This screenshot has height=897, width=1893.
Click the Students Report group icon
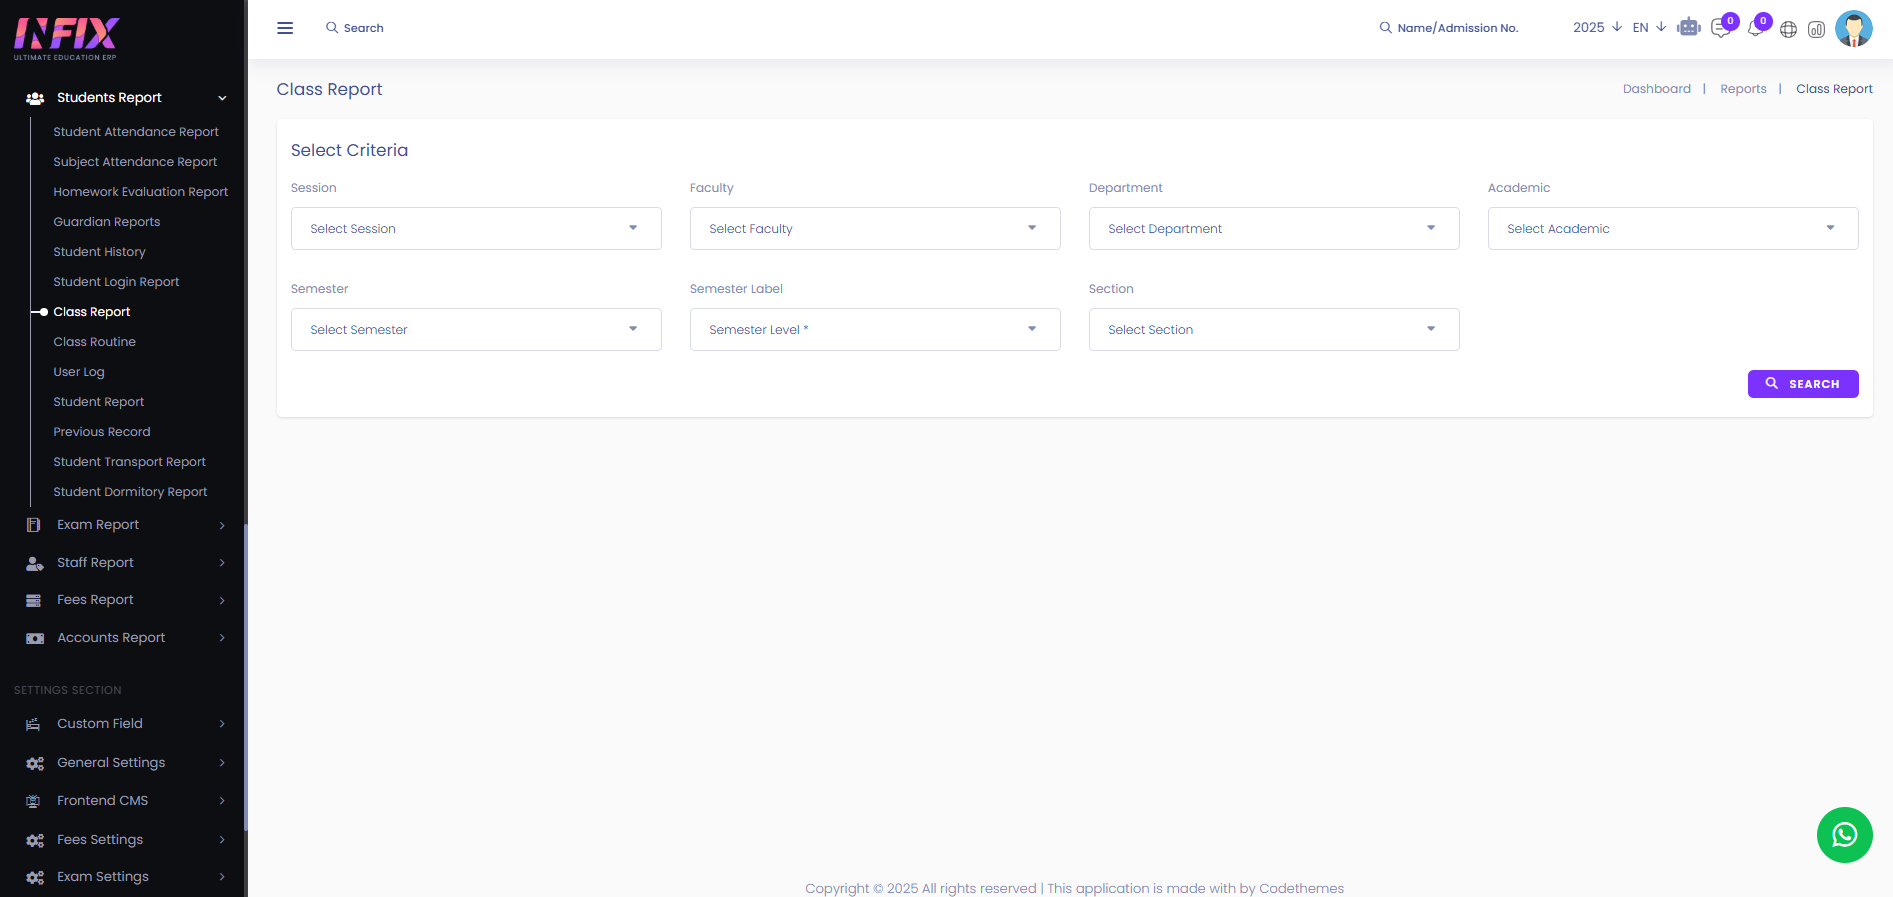pyautogui.click(x=35, y=98)
